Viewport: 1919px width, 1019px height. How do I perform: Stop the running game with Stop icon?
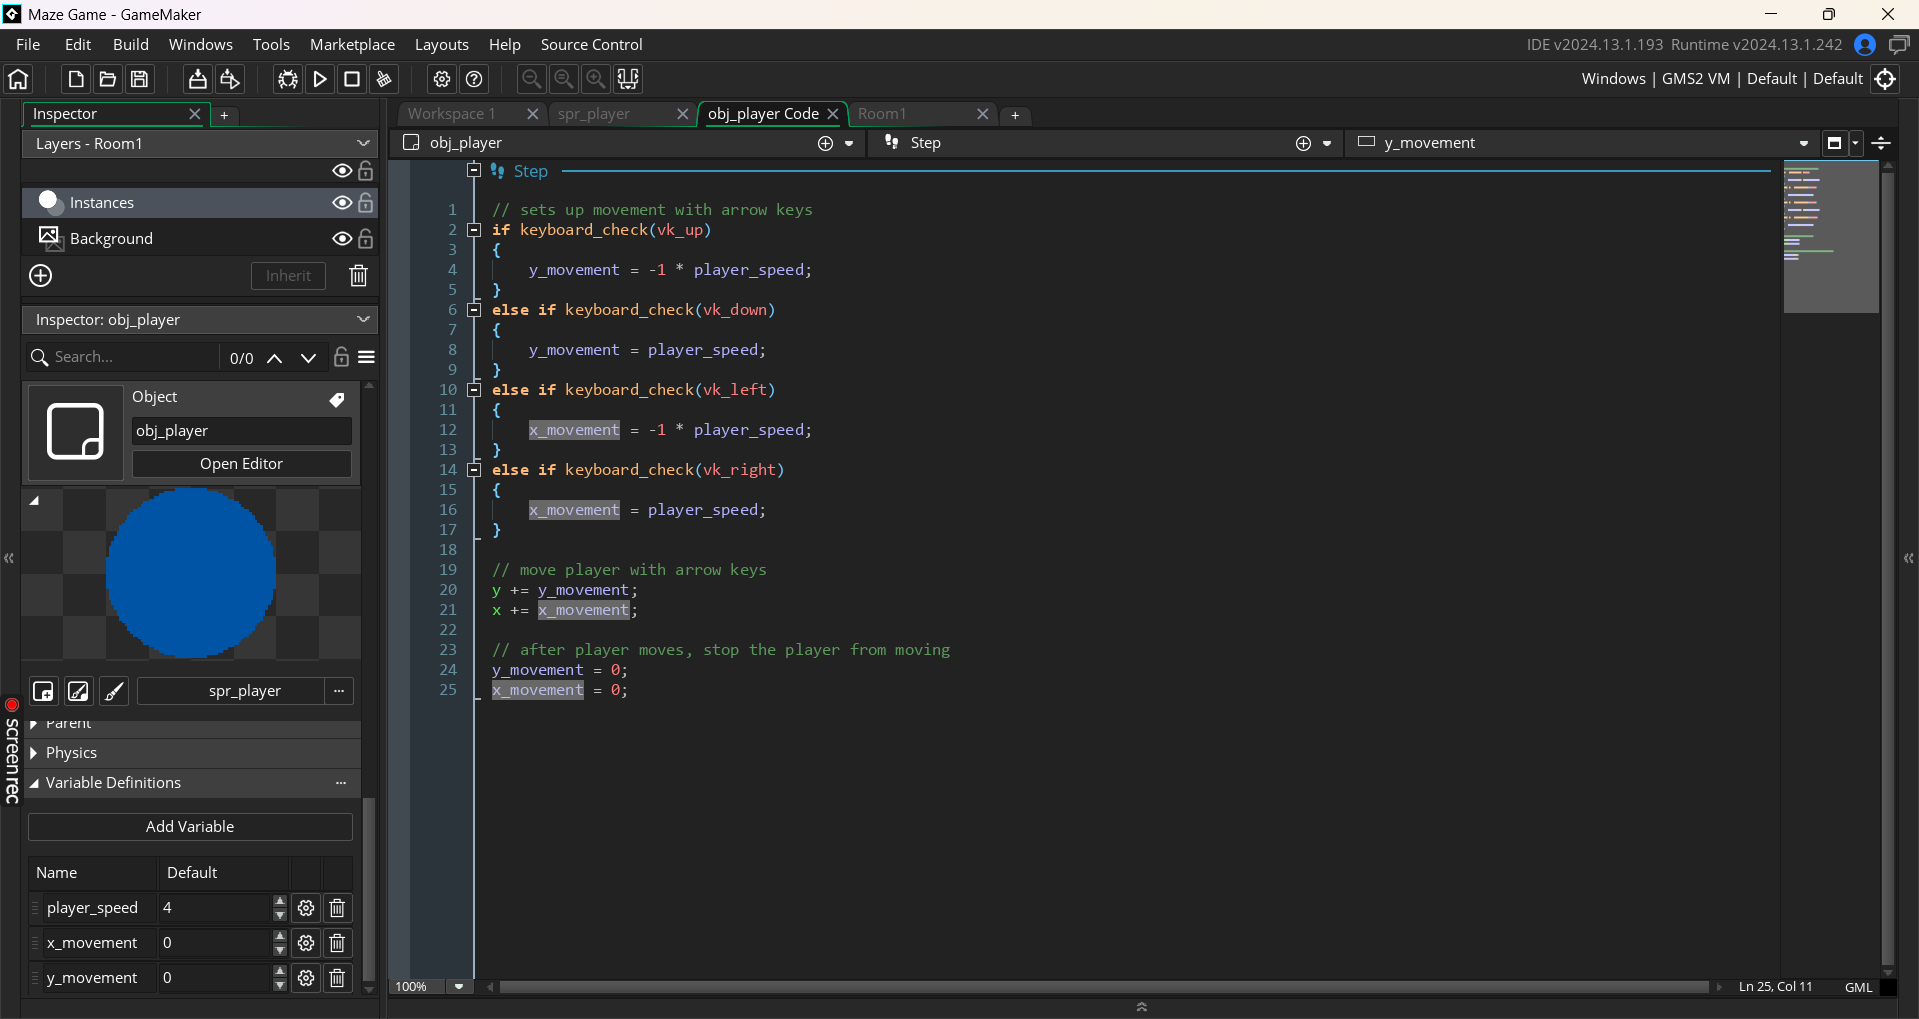pyautogui.click(x=352, y=79)
